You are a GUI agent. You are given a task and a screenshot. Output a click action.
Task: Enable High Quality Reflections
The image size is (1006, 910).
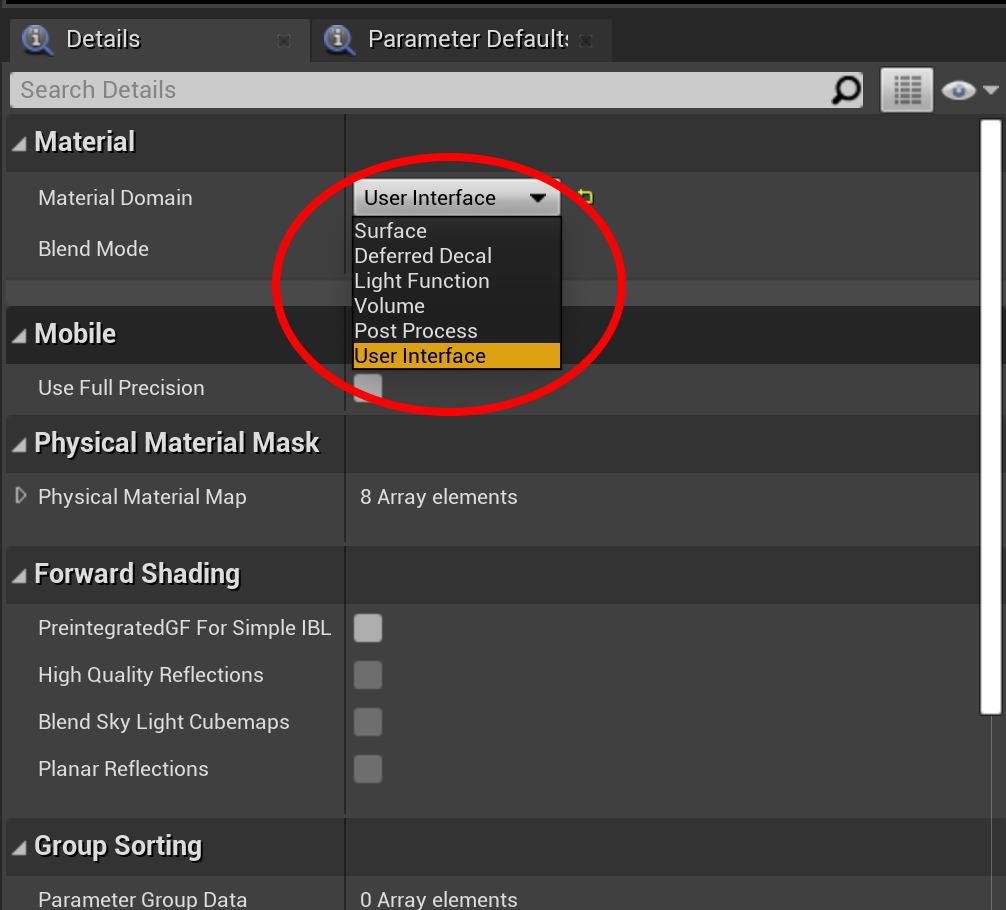point(367,675)
